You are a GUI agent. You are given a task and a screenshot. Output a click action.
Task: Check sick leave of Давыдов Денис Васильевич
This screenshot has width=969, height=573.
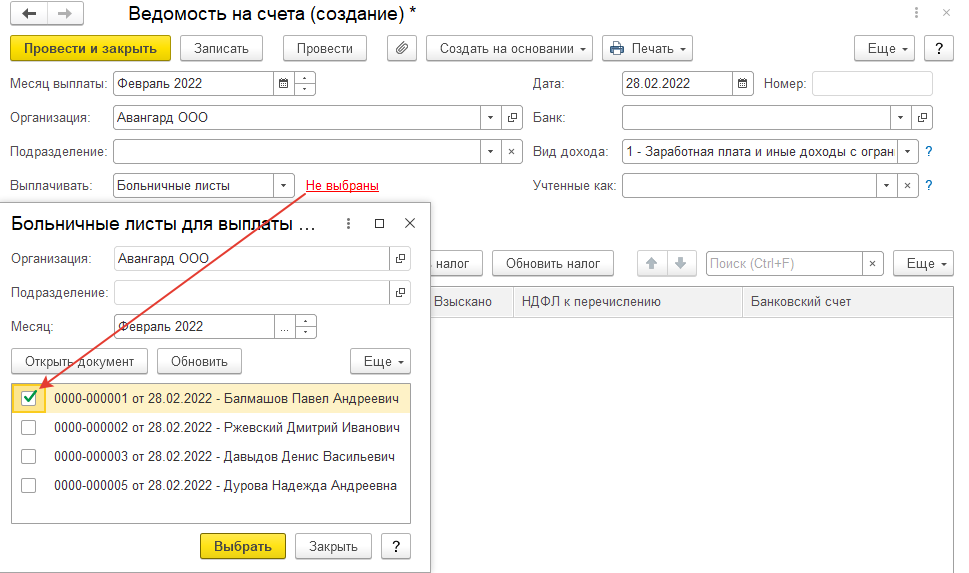coord(28,456)
